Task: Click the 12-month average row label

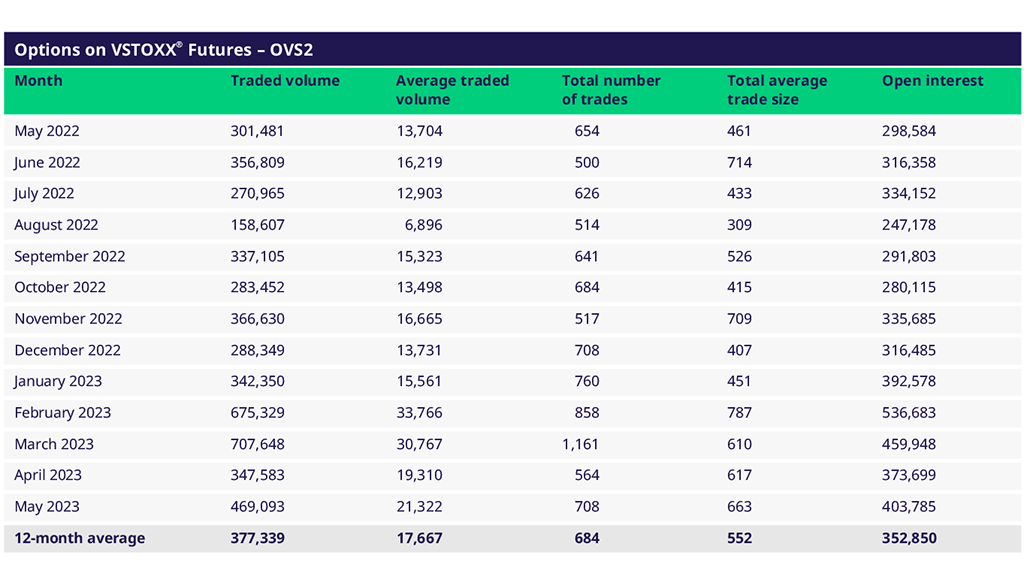Action: (79, 538)
